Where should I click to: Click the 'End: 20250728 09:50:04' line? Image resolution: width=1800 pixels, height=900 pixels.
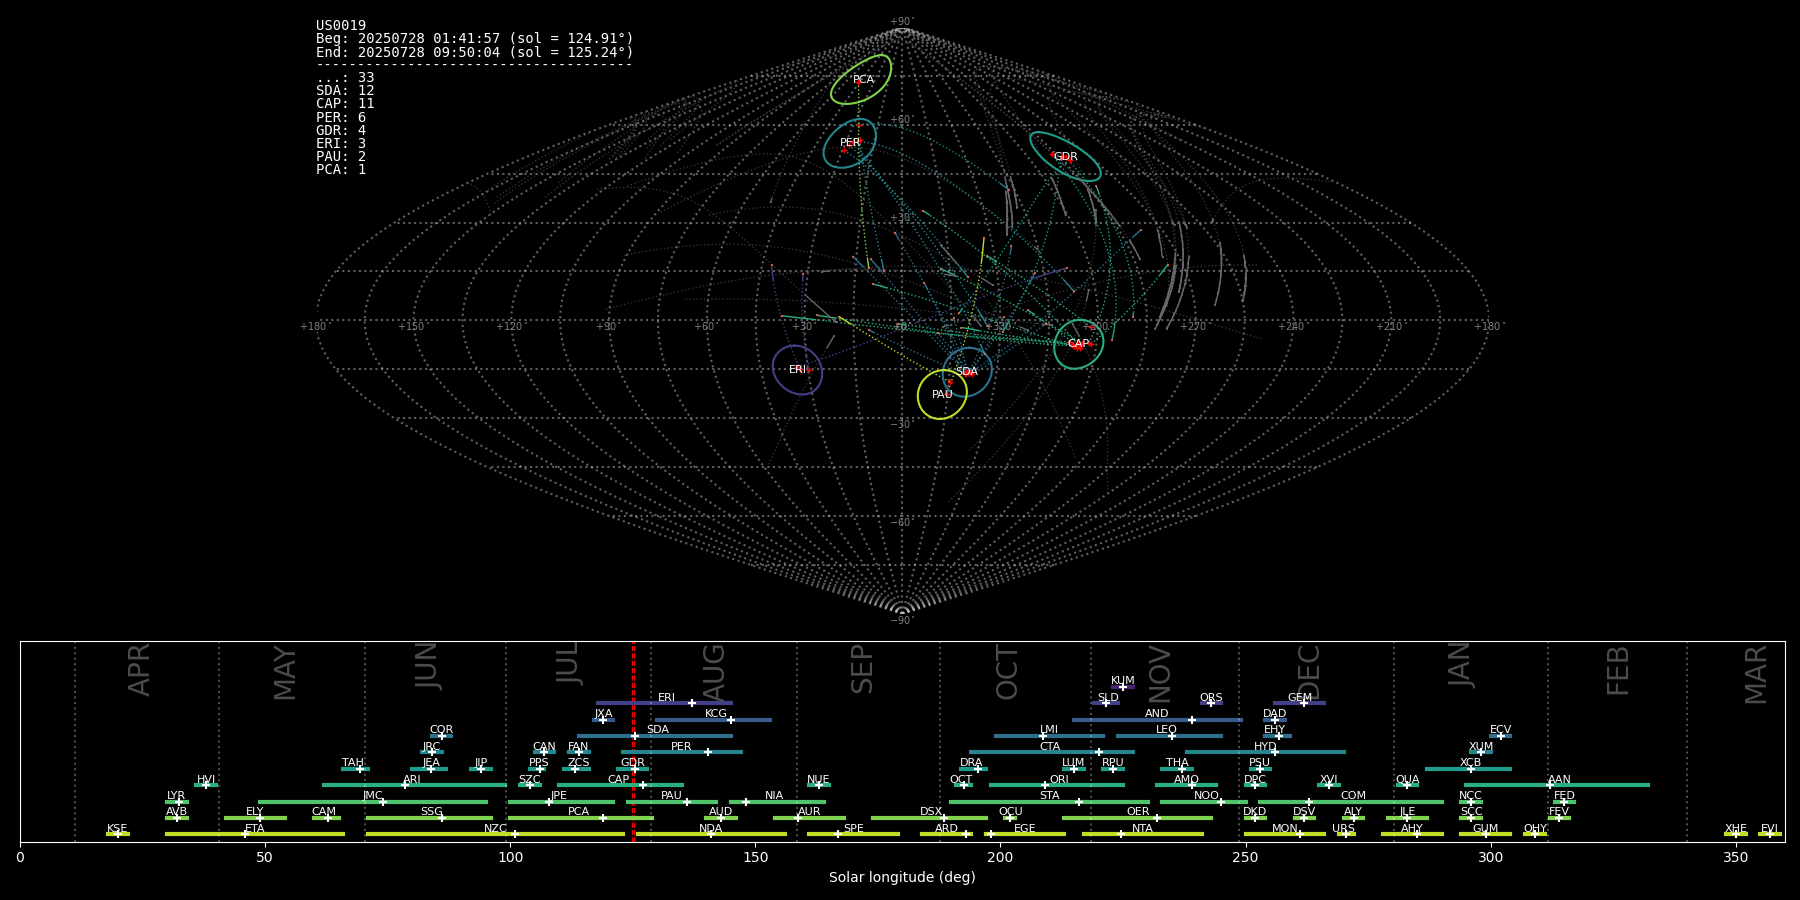click(475, 52)
